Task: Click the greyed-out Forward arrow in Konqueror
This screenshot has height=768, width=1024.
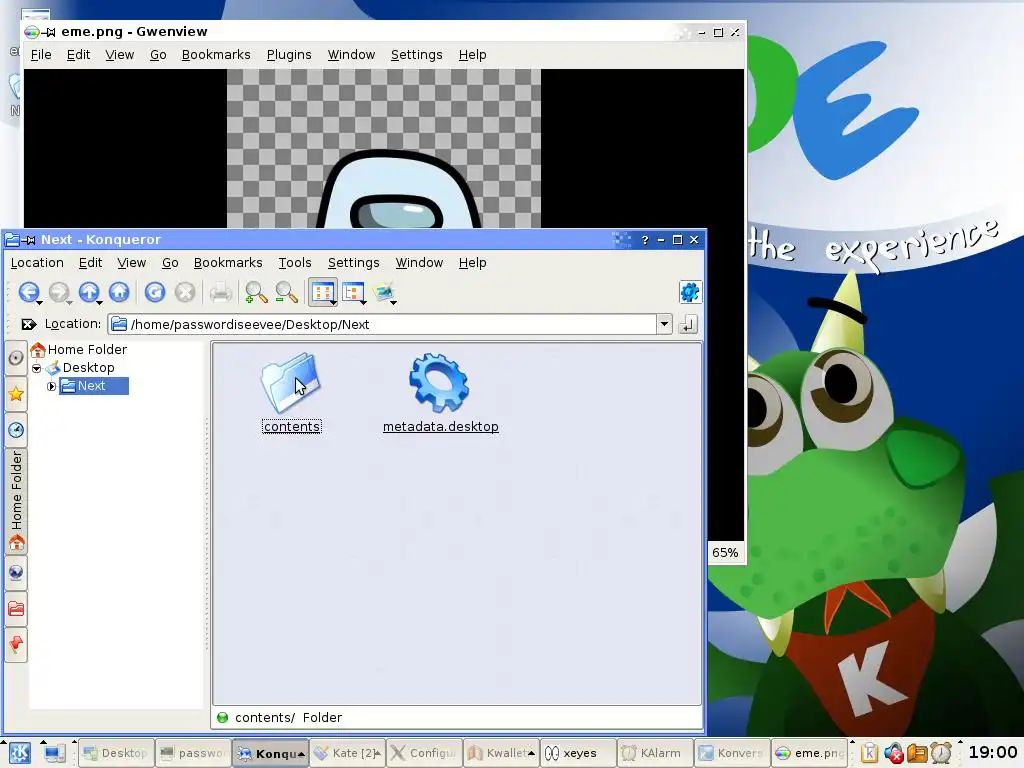Action: [59, 292]
